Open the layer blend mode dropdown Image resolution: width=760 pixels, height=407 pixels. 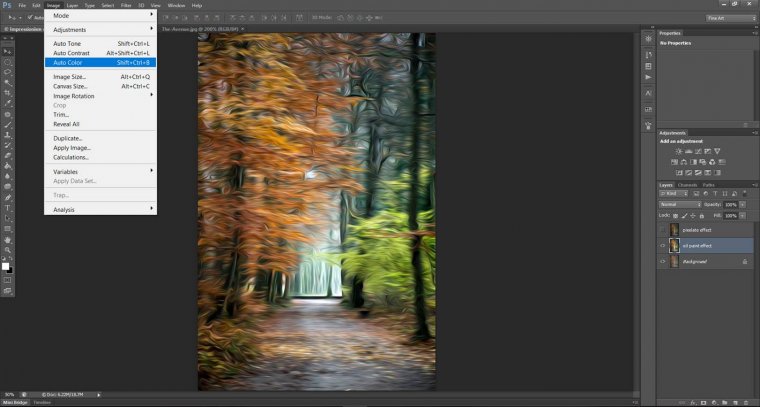coord(680,204)
